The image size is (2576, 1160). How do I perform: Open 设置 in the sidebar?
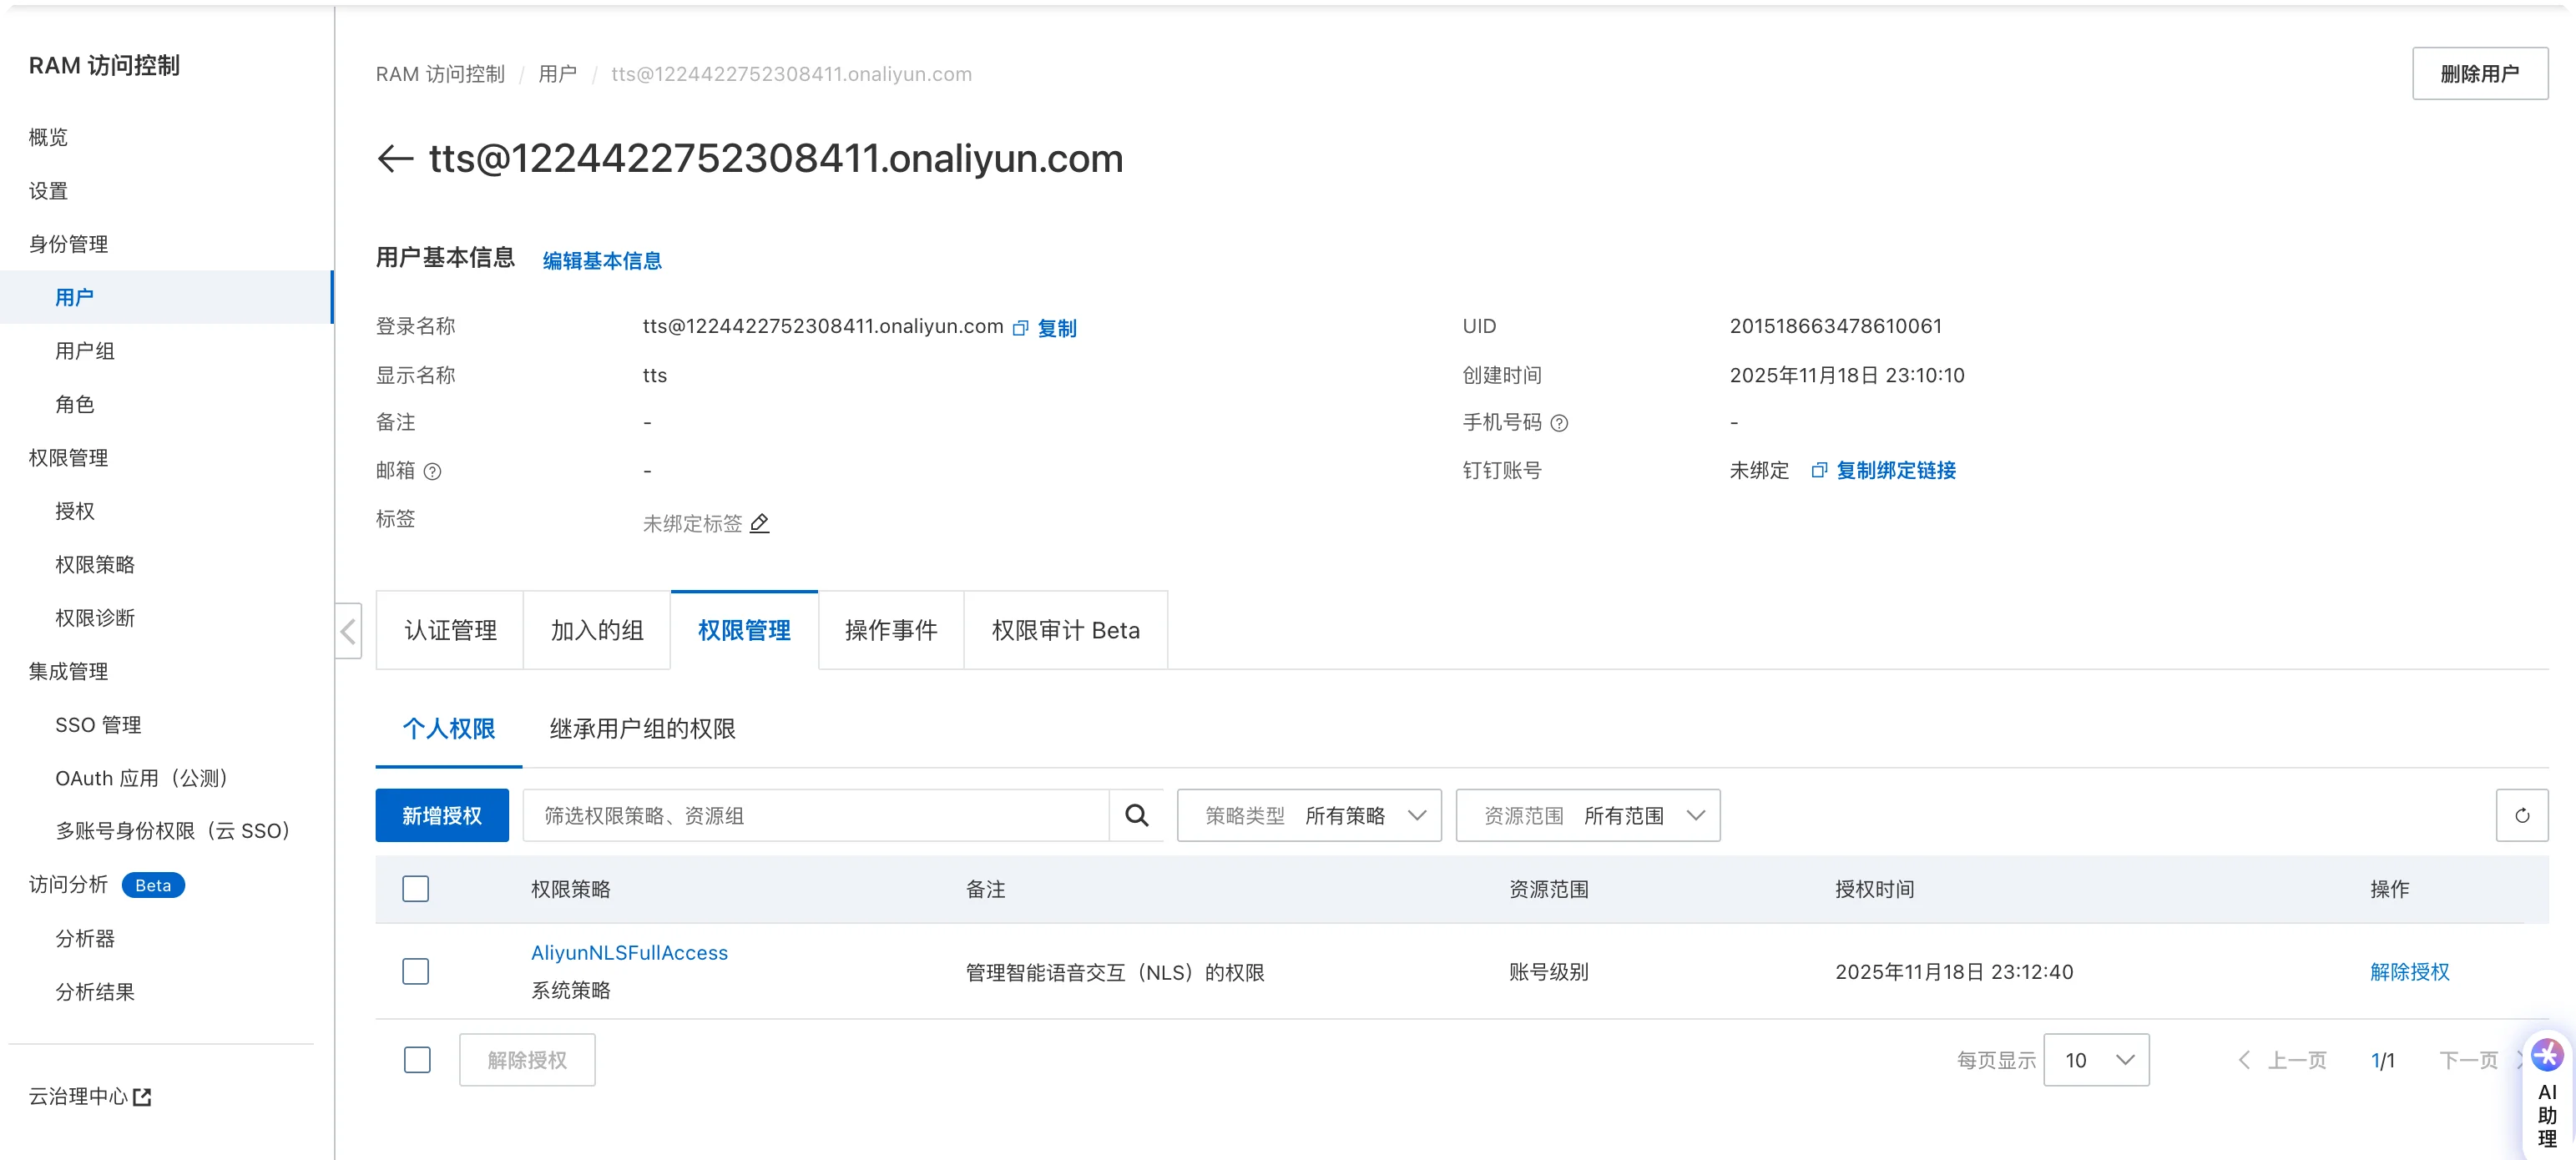coord(48,191)
